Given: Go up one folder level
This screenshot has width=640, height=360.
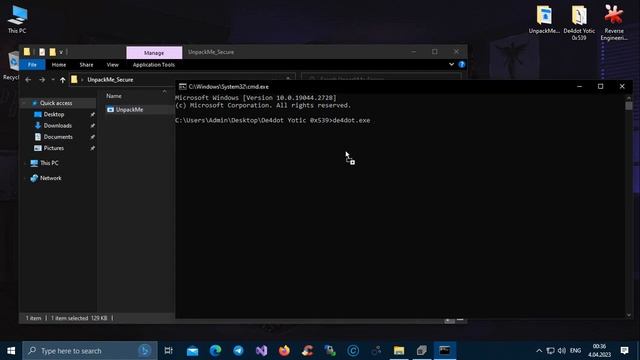Looking at the screenshot, I should [x=62, y=80].
